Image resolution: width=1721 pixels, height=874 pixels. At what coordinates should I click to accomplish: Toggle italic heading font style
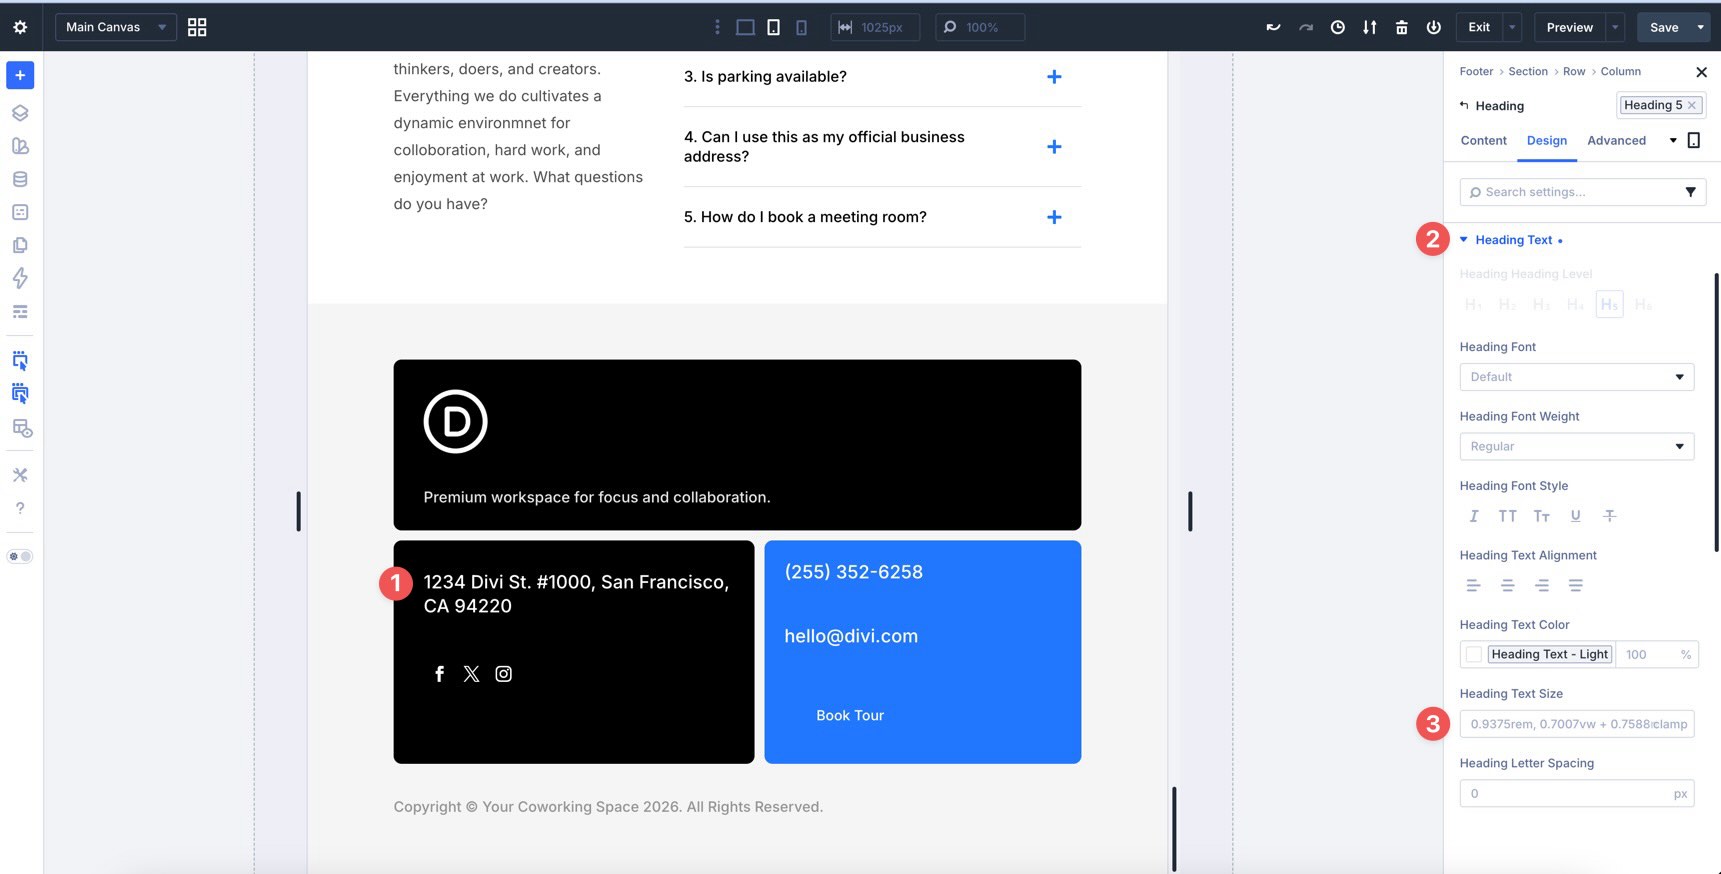[x=1473, y=516]
